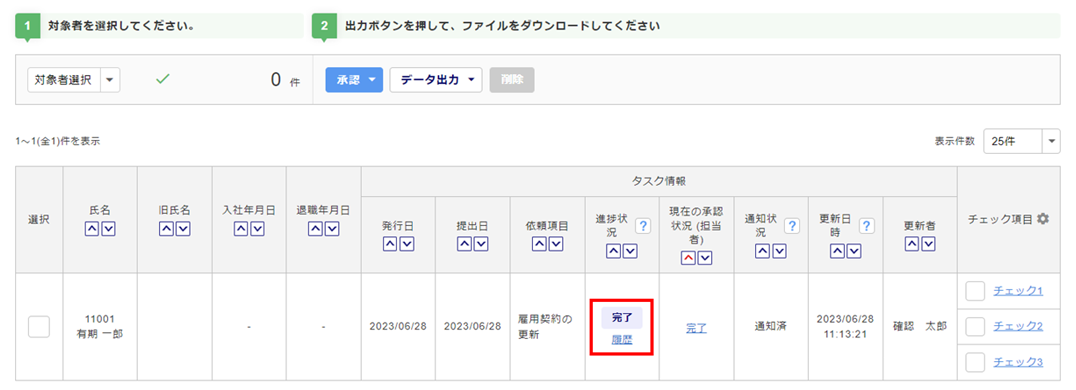The width and height of the screenshot is (1076, 390).
Task: Expand the 承認 dropdown button
Action: point(354,80)
